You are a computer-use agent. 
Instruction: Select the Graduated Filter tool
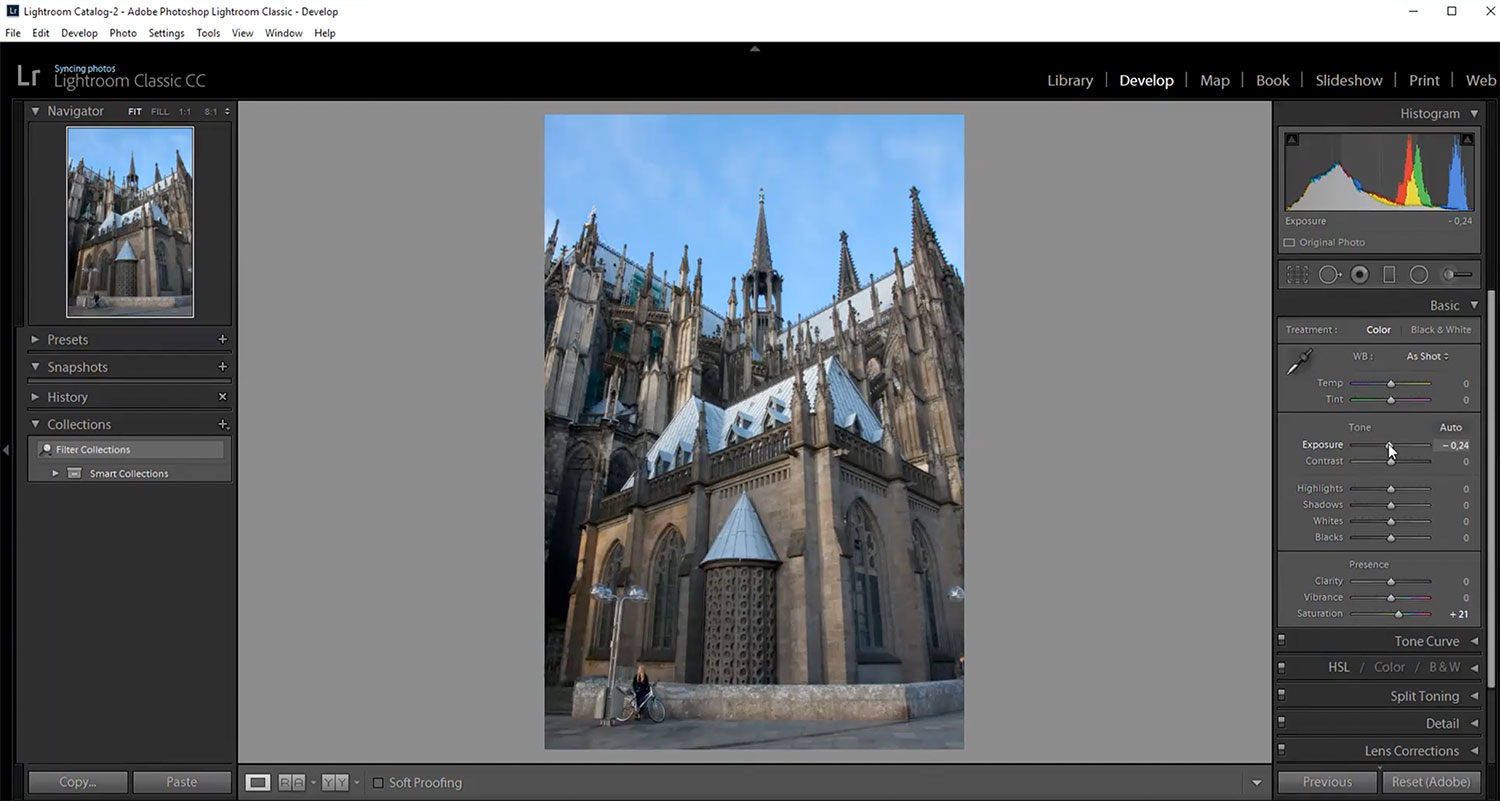pos(1389,274)
